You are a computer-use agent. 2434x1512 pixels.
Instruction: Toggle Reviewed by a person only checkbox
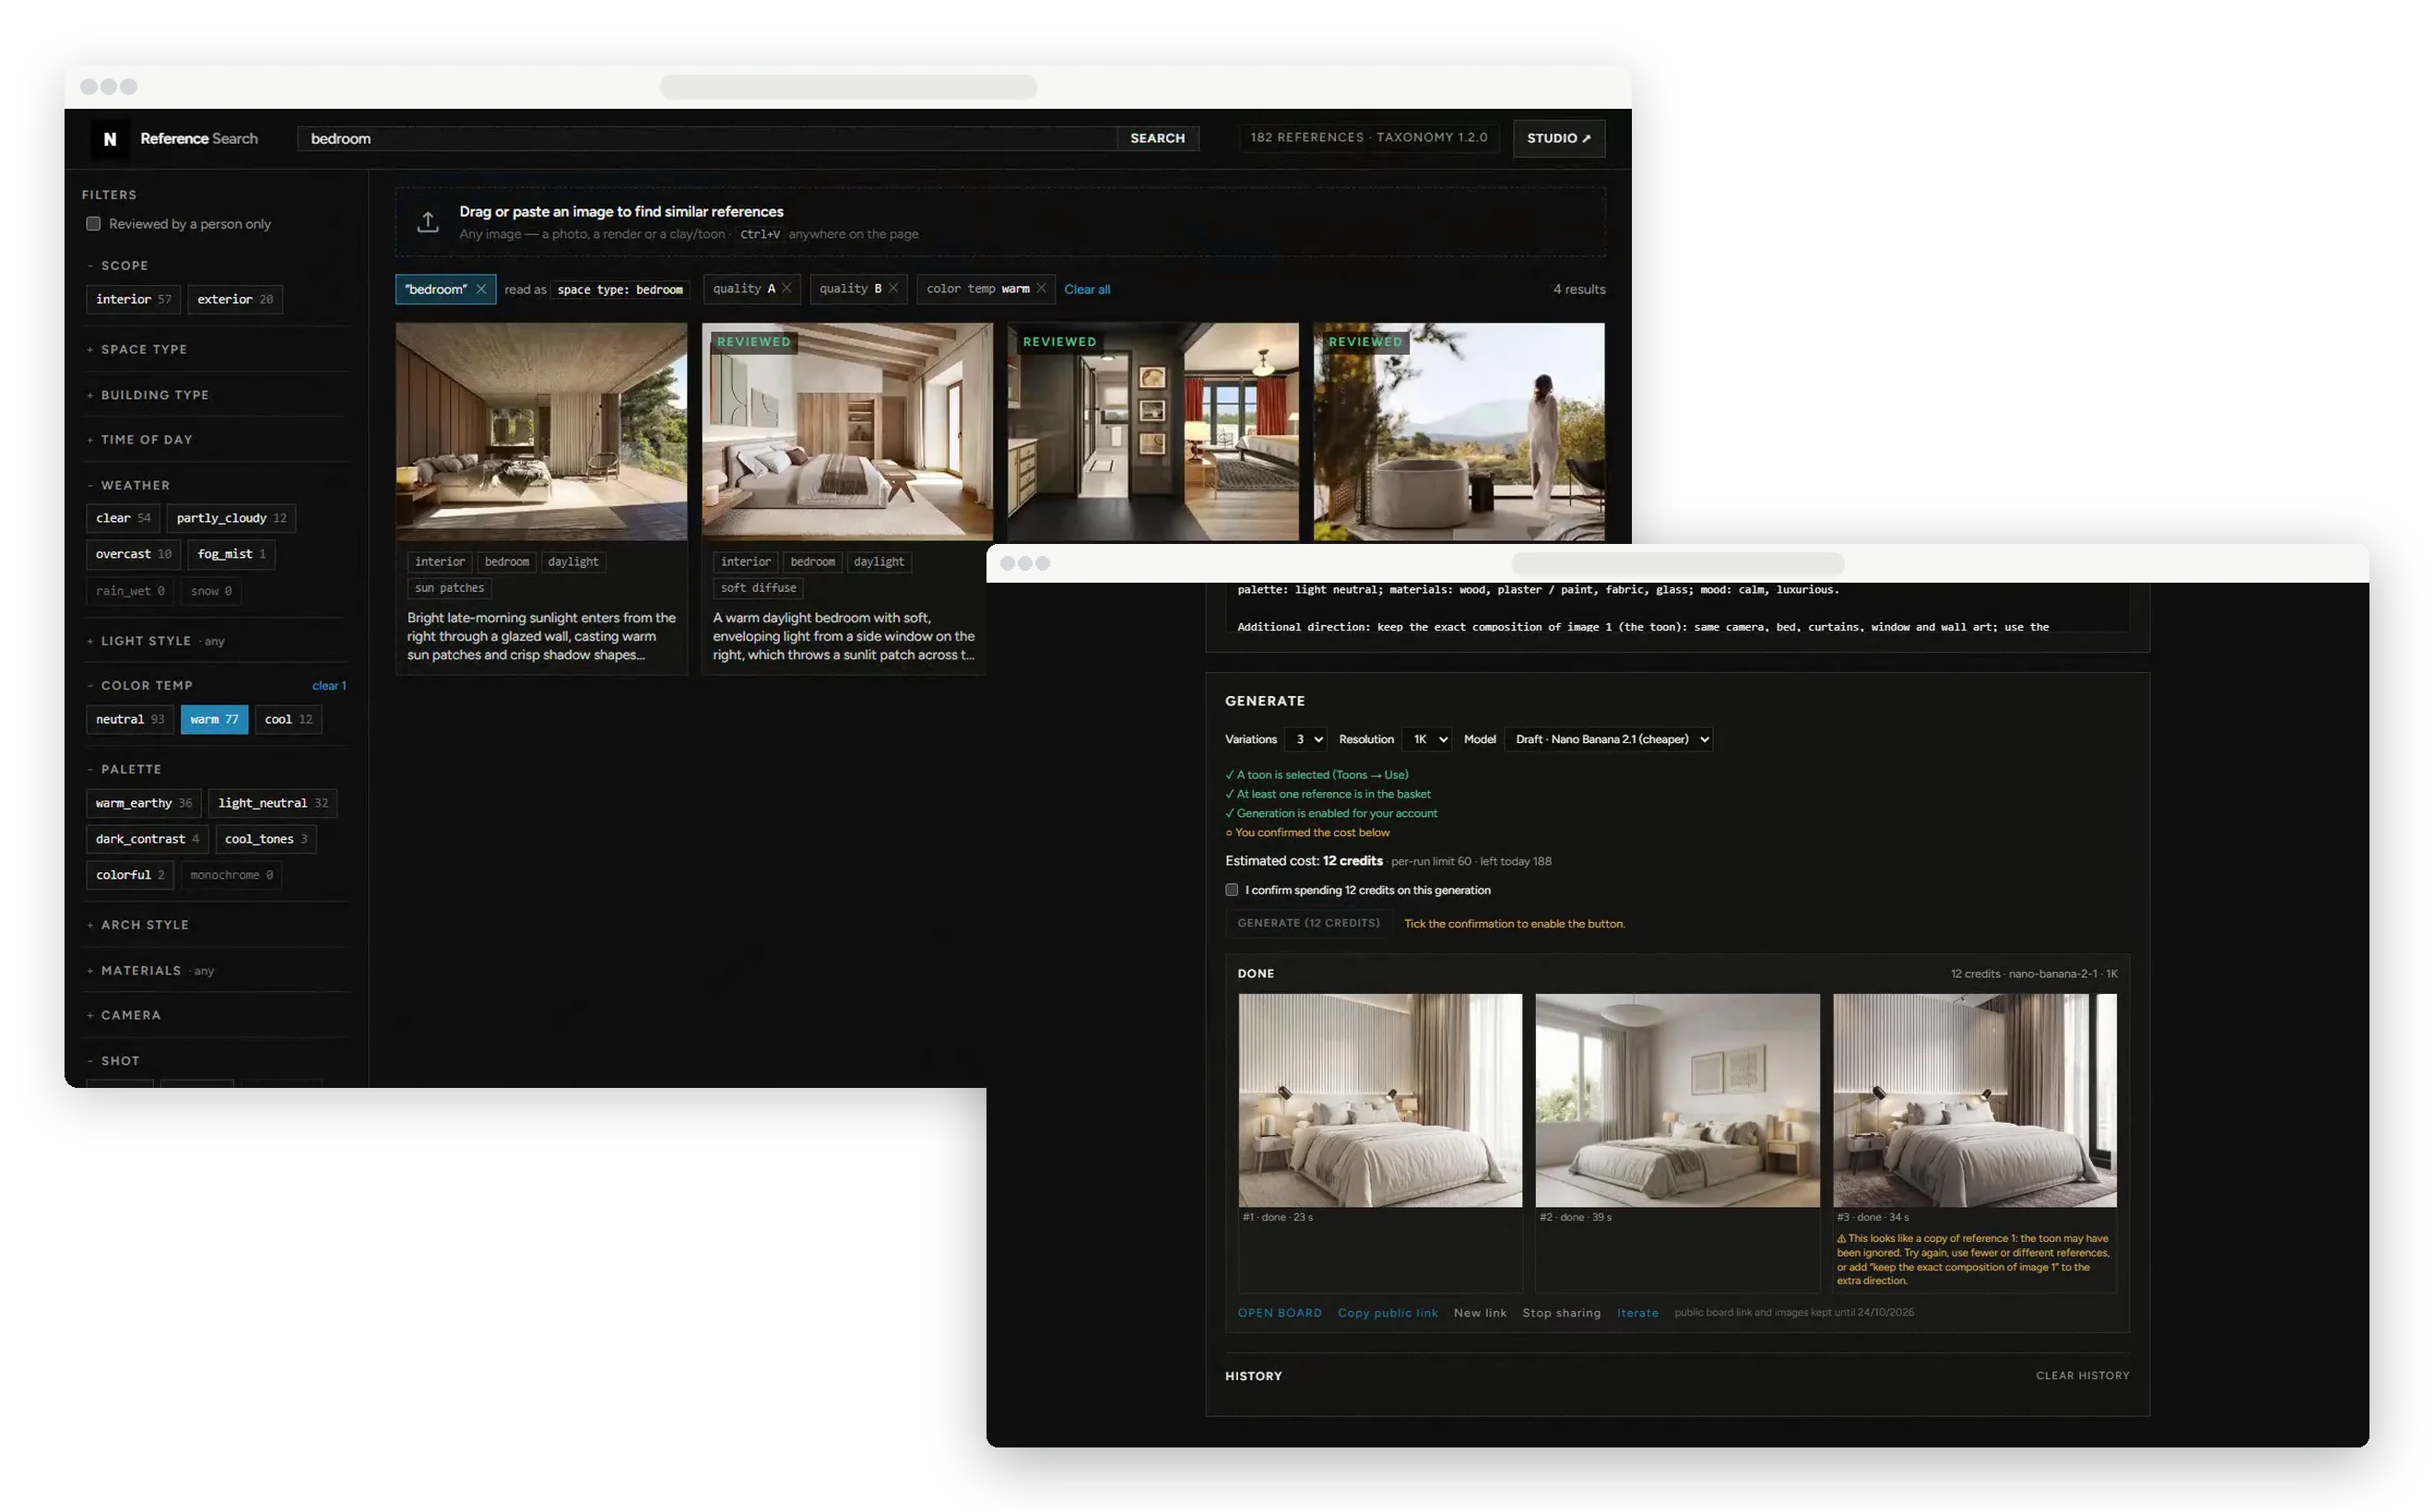coord(93,224)
